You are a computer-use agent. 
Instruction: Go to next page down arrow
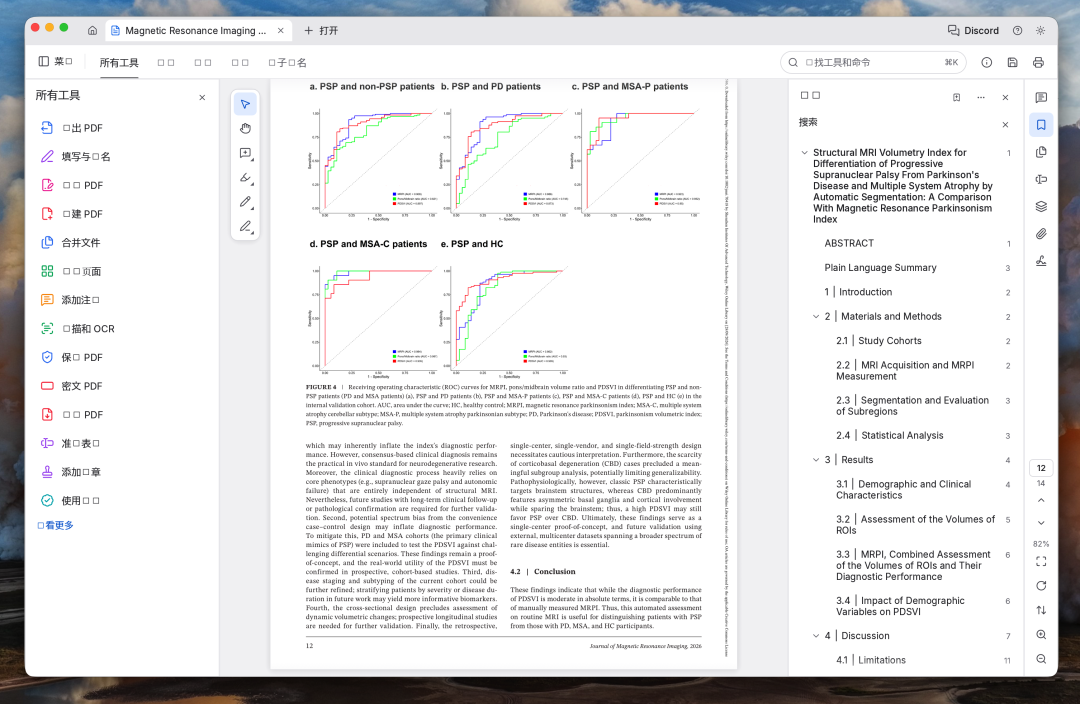[x=1041, y=523]
